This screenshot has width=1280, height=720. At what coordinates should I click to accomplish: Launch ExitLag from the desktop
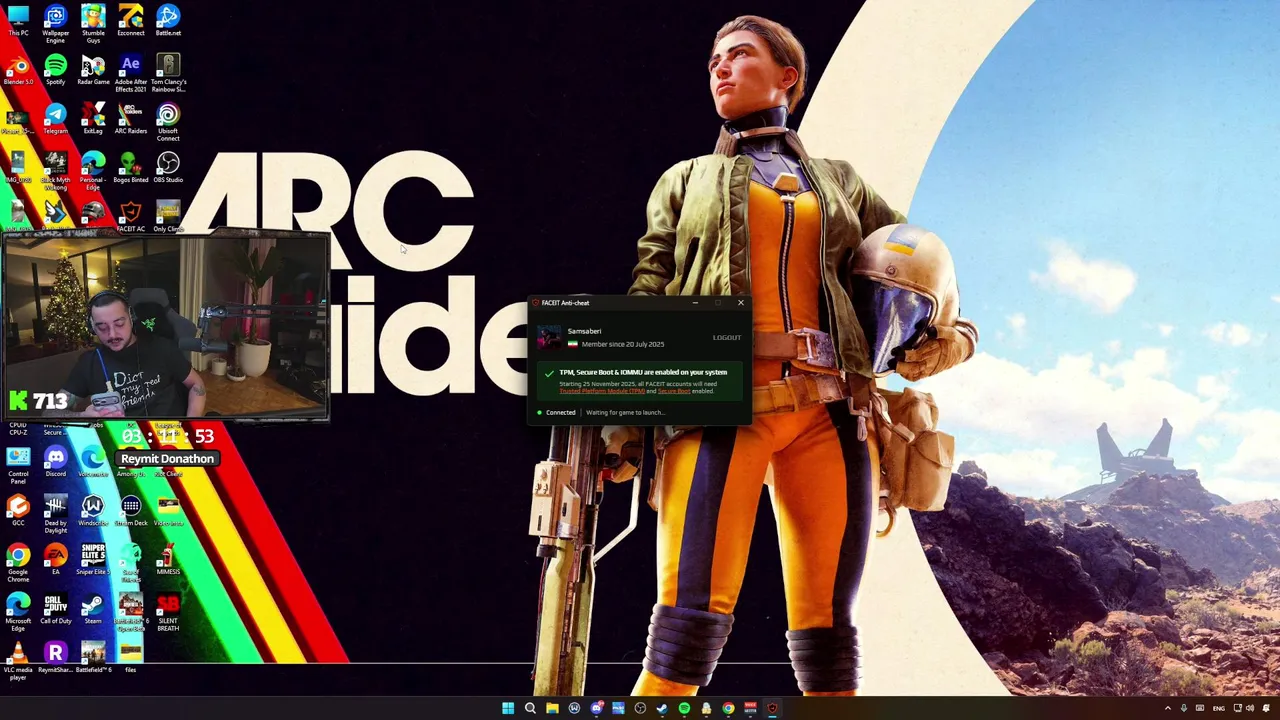pyautogui.click(x=93, y=119)
